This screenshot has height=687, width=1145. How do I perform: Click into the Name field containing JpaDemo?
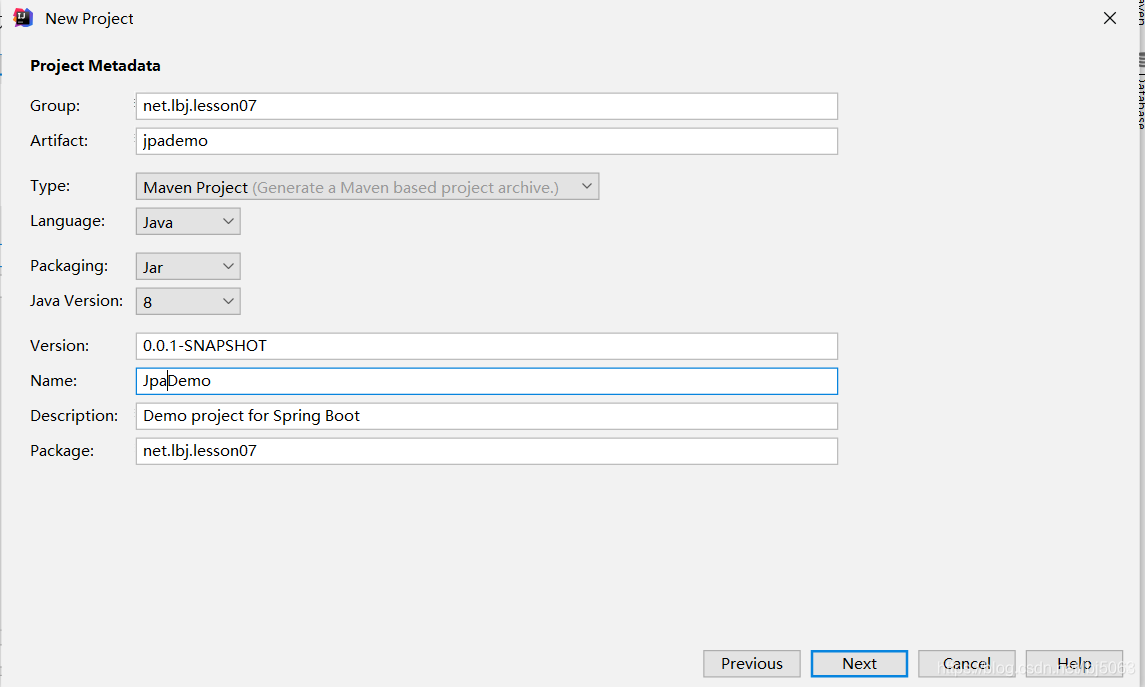coord(486,381)
